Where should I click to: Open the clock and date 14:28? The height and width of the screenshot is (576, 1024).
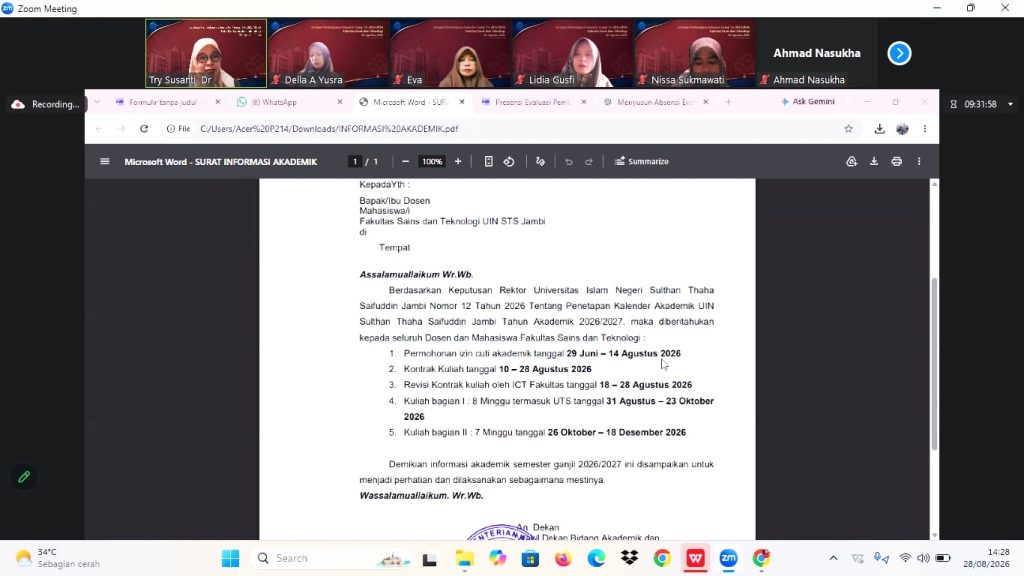click(986, 558)
